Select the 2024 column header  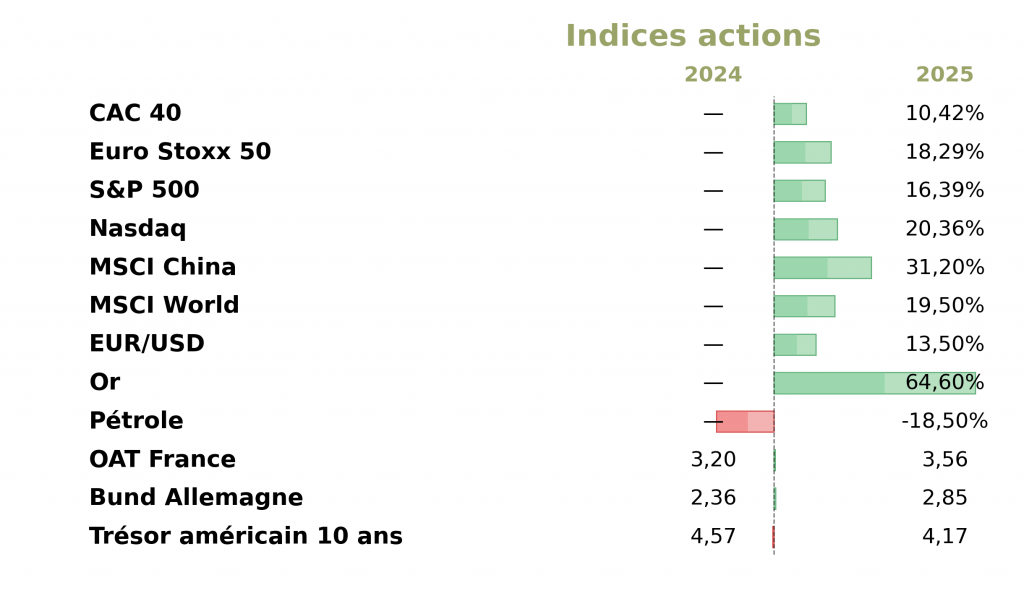point(712,75)
